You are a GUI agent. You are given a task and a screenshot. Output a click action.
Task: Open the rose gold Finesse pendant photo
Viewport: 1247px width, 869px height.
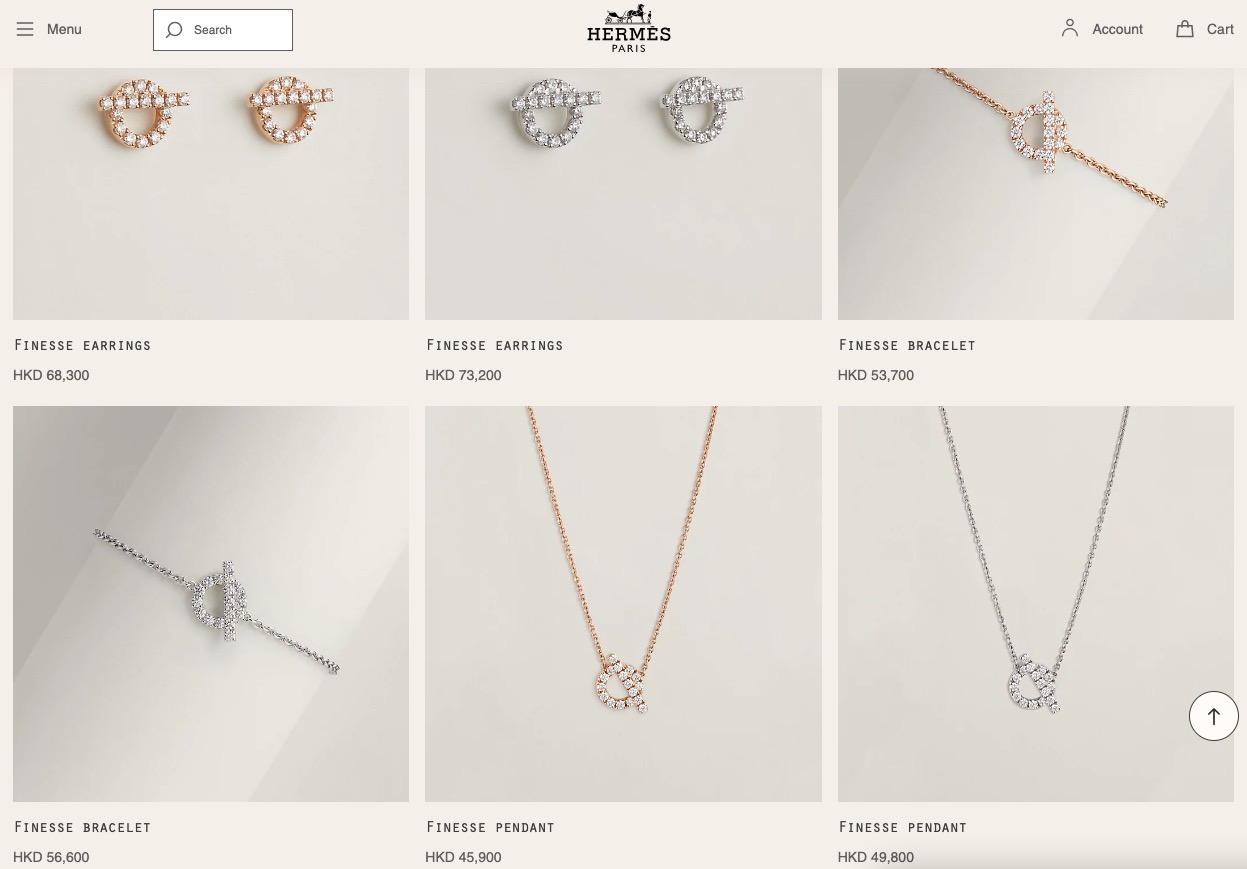tap(623, 604)
